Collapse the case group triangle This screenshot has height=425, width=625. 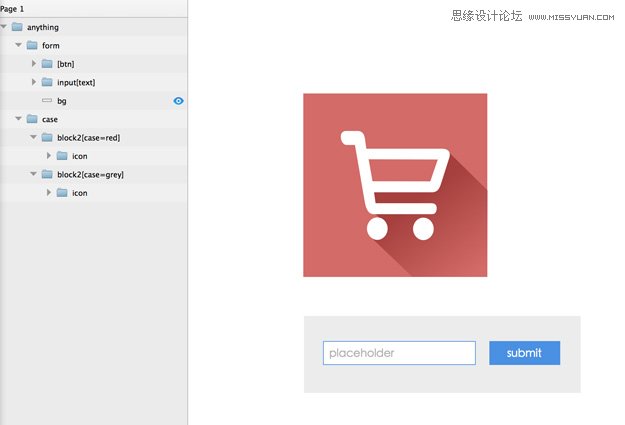pos(18,119)
